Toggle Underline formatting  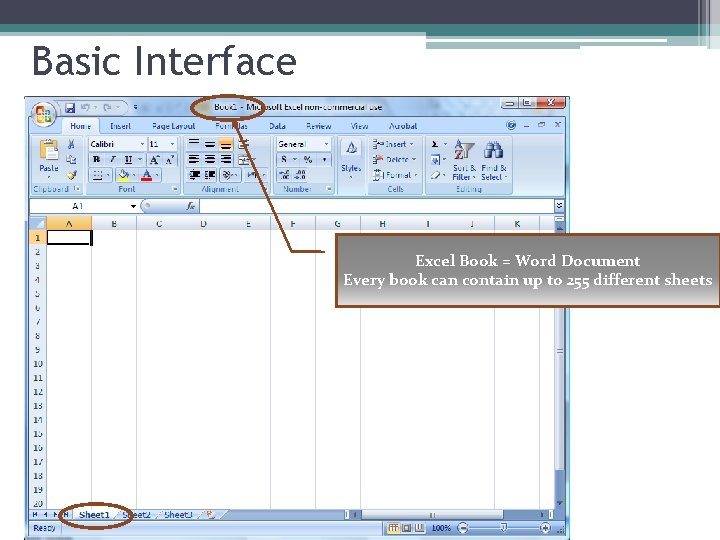click(x=128, y=159)
